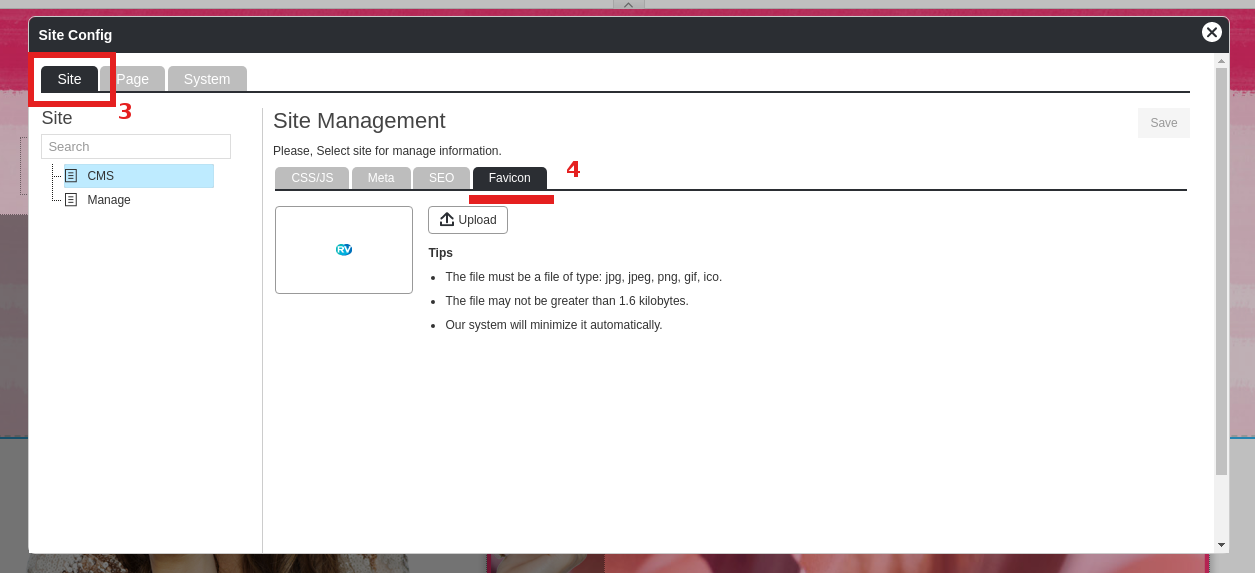The width and height of the screenshot is (1255, 573).
Task: Open the System tab
Action: pos(207,79)
